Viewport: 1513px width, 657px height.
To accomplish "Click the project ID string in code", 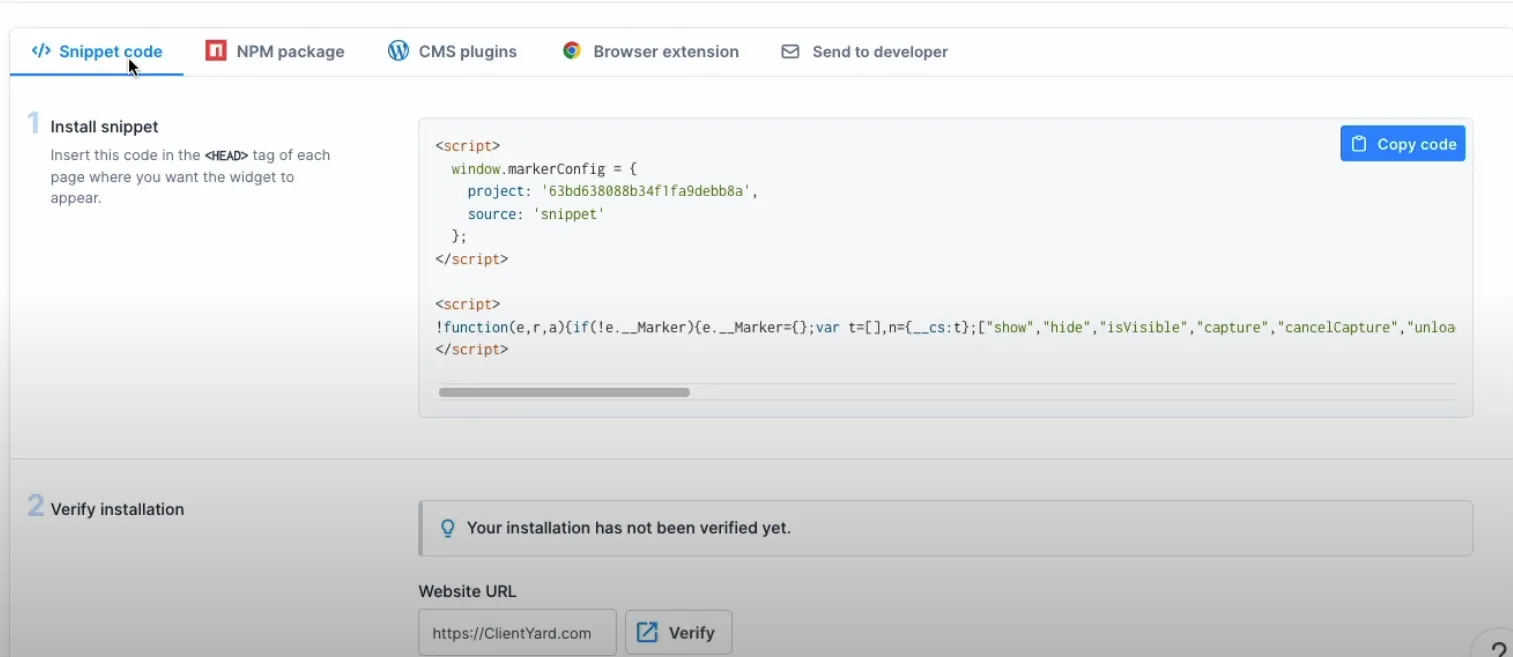I will pyautogui.click(x=647, y=191).
